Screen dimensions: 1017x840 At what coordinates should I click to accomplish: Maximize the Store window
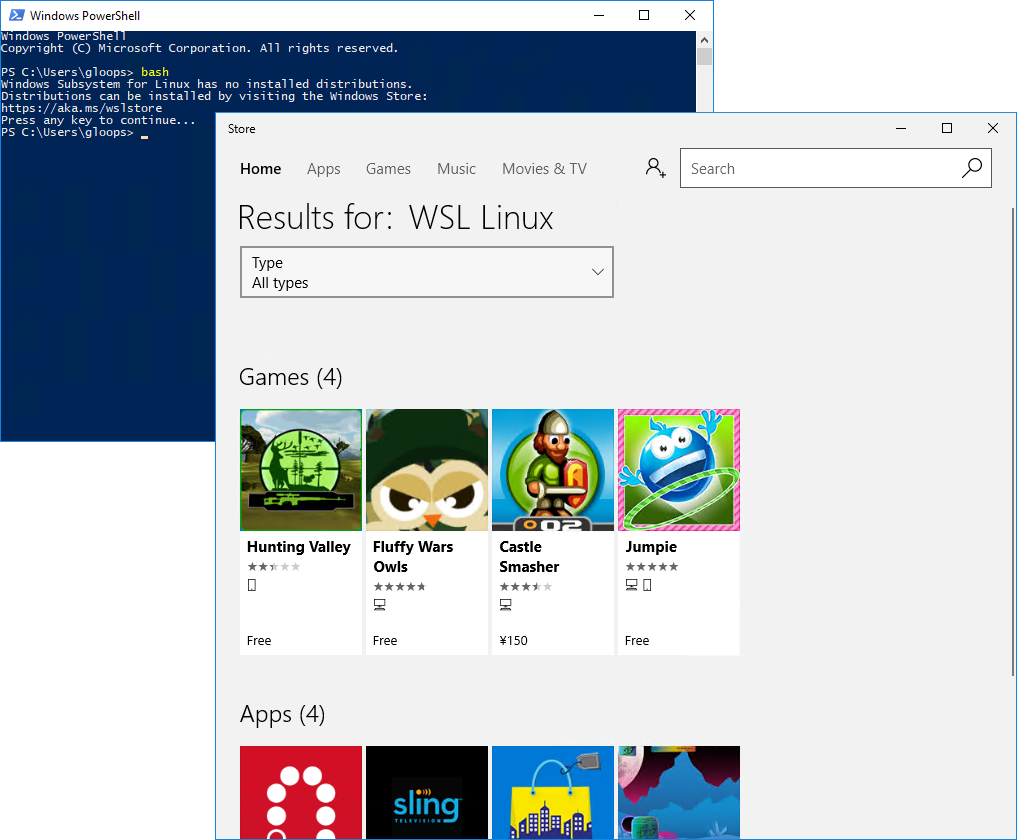(x=947, y=128)
